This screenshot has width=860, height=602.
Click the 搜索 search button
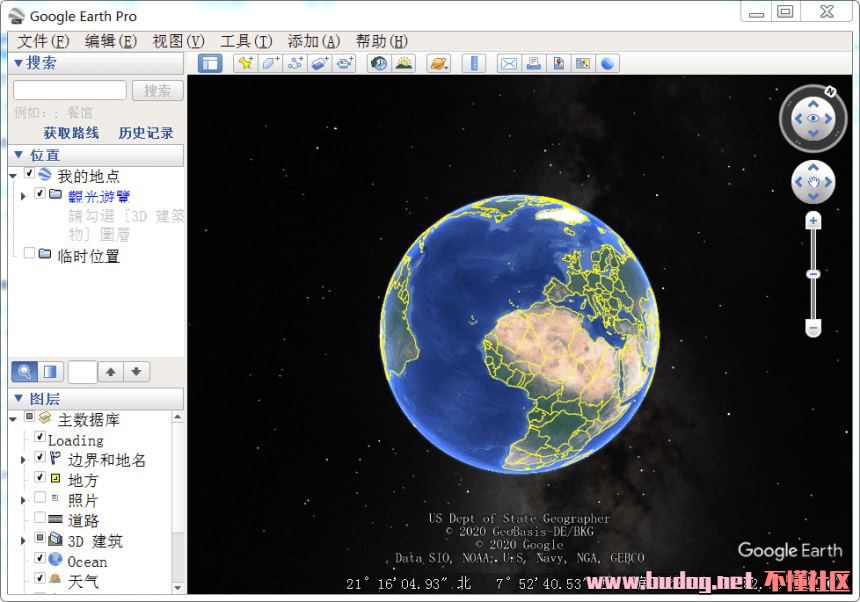157,90
